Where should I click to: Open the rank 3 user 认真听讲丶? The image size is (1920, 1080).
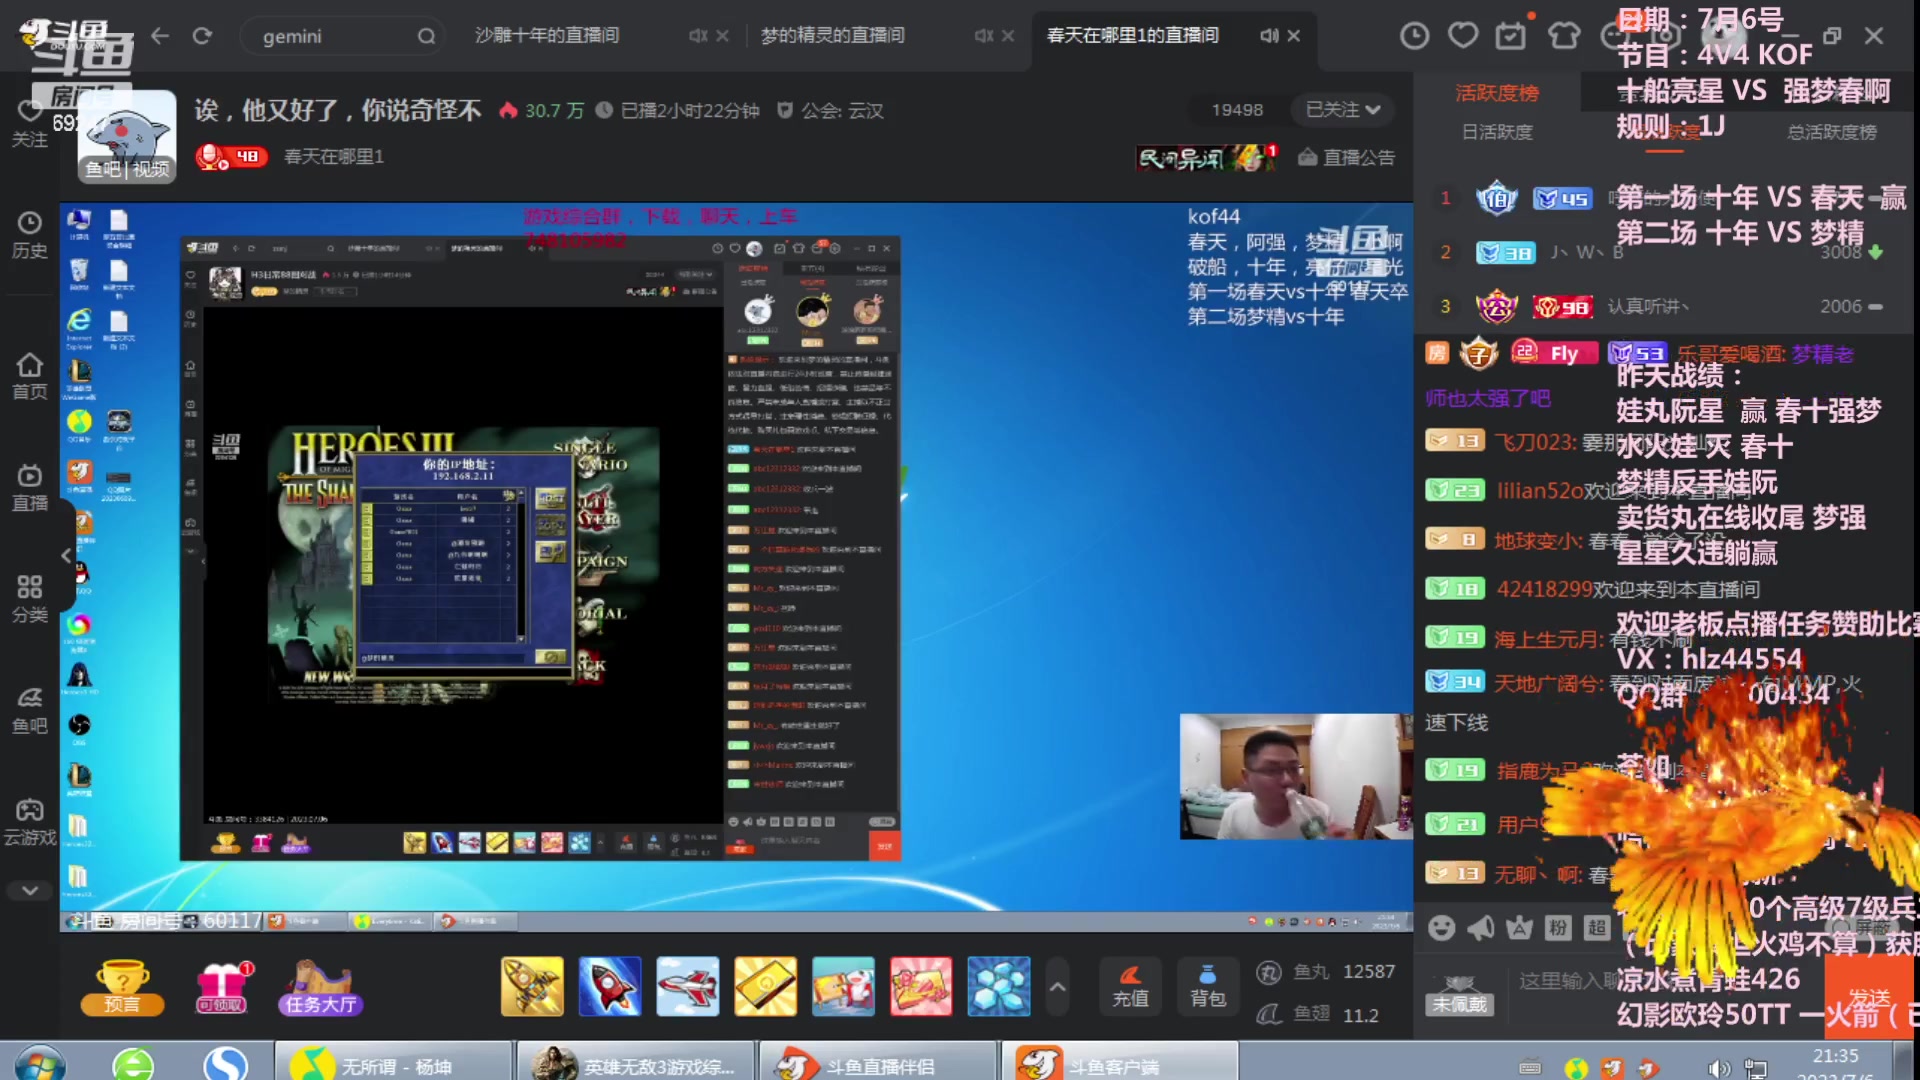(1648, 306)
